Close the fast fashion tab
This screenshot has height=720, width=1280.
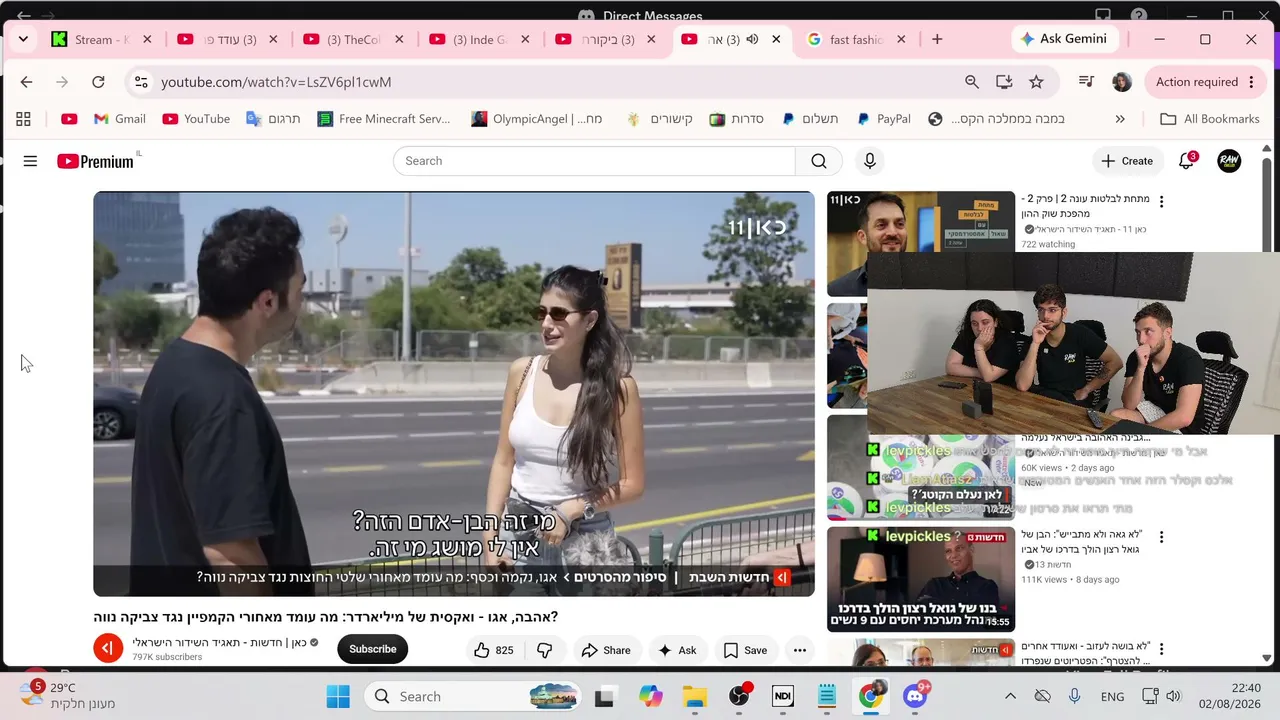pos(901,39)
